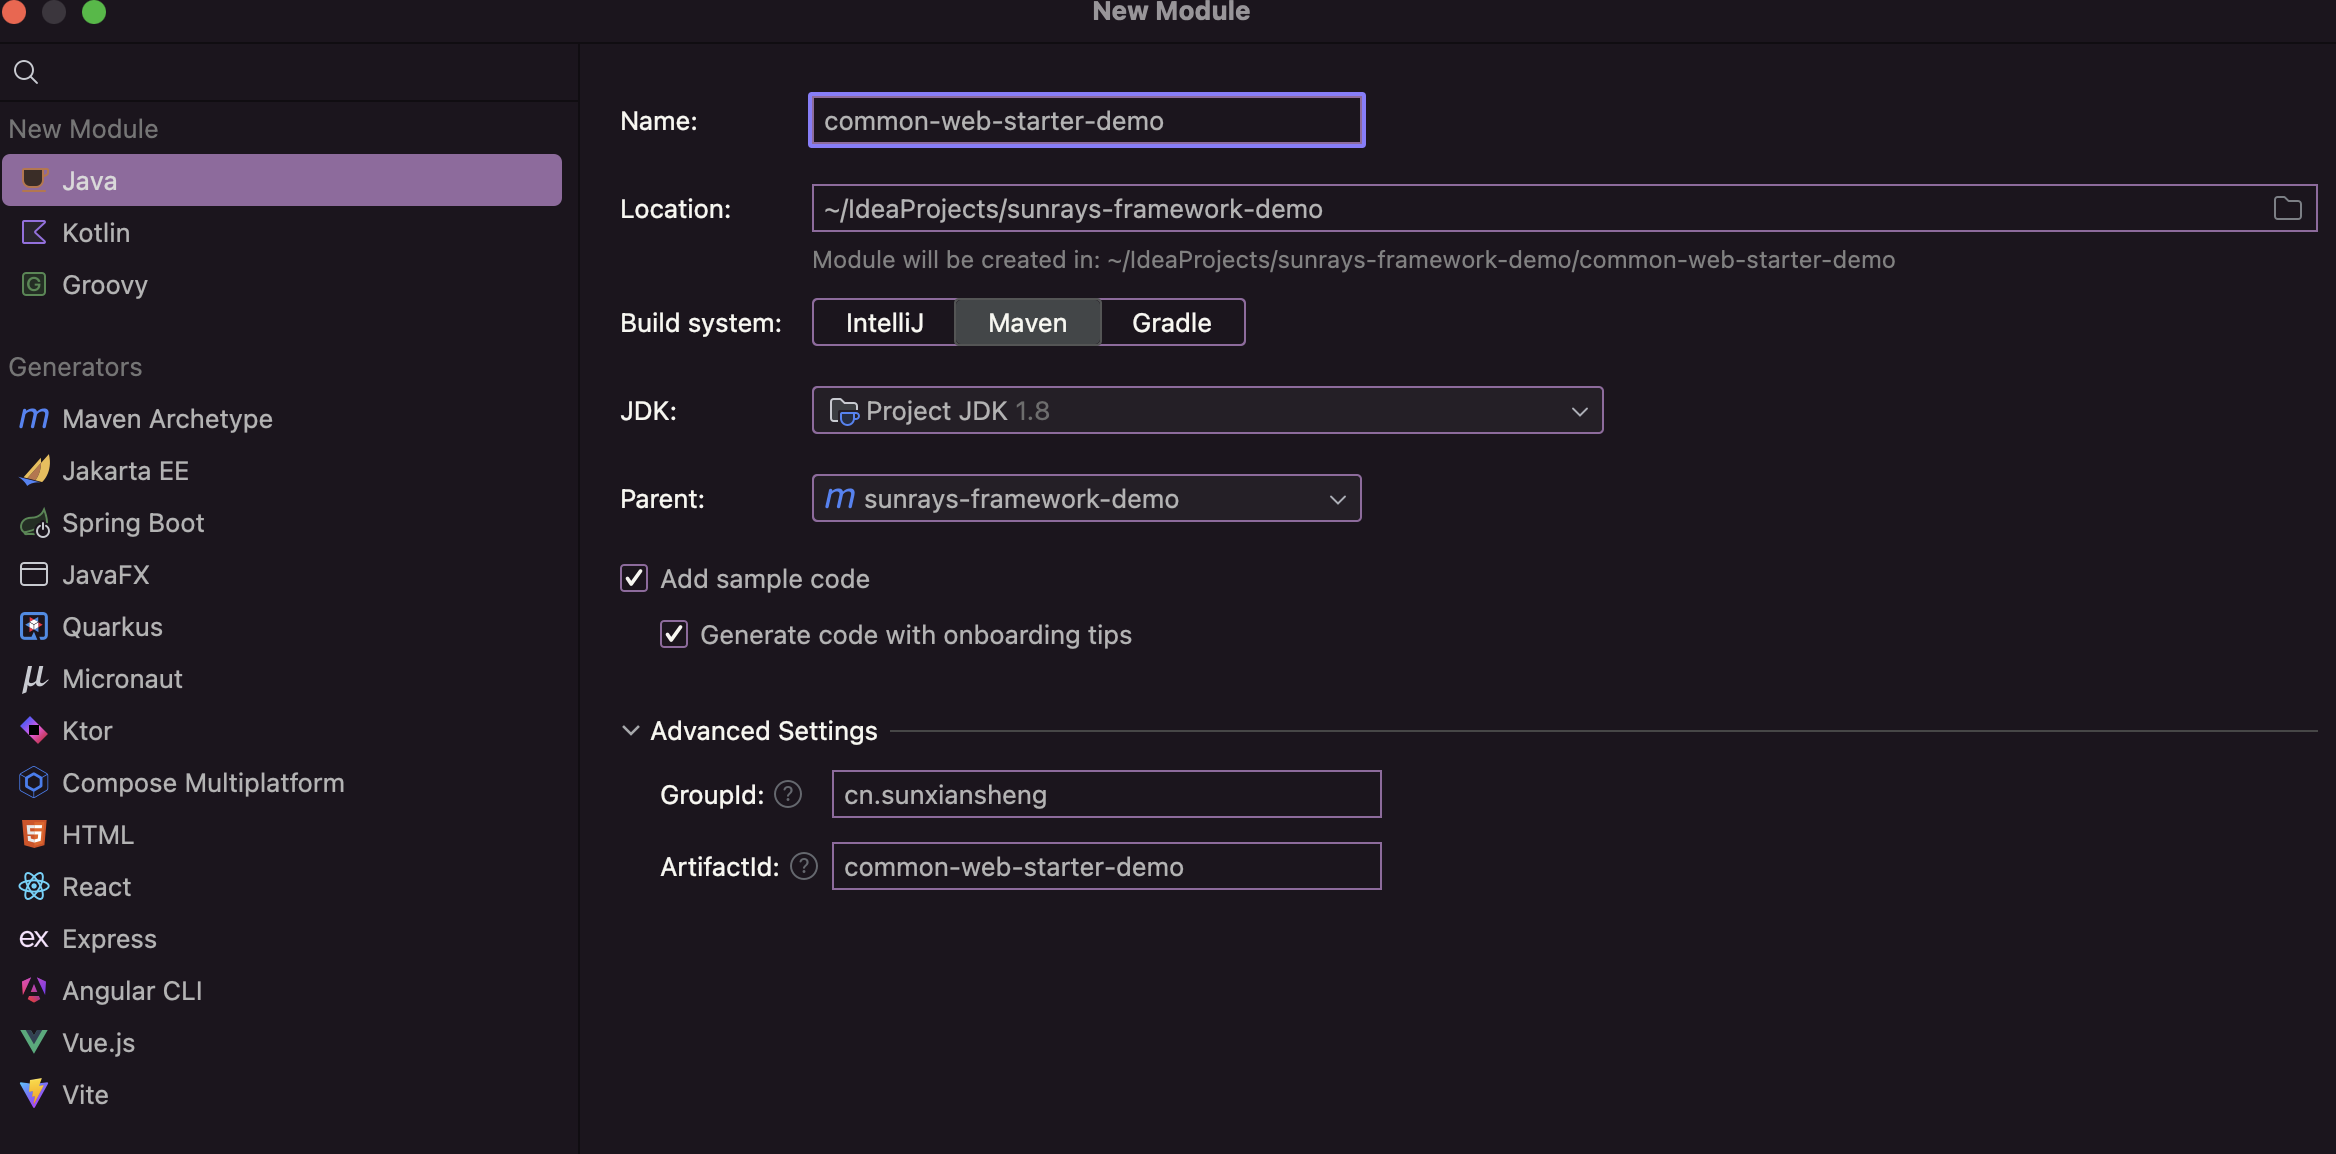Select the Gradle build system tab
The image size is (2336, 1154).
[x=1171, y=320]
